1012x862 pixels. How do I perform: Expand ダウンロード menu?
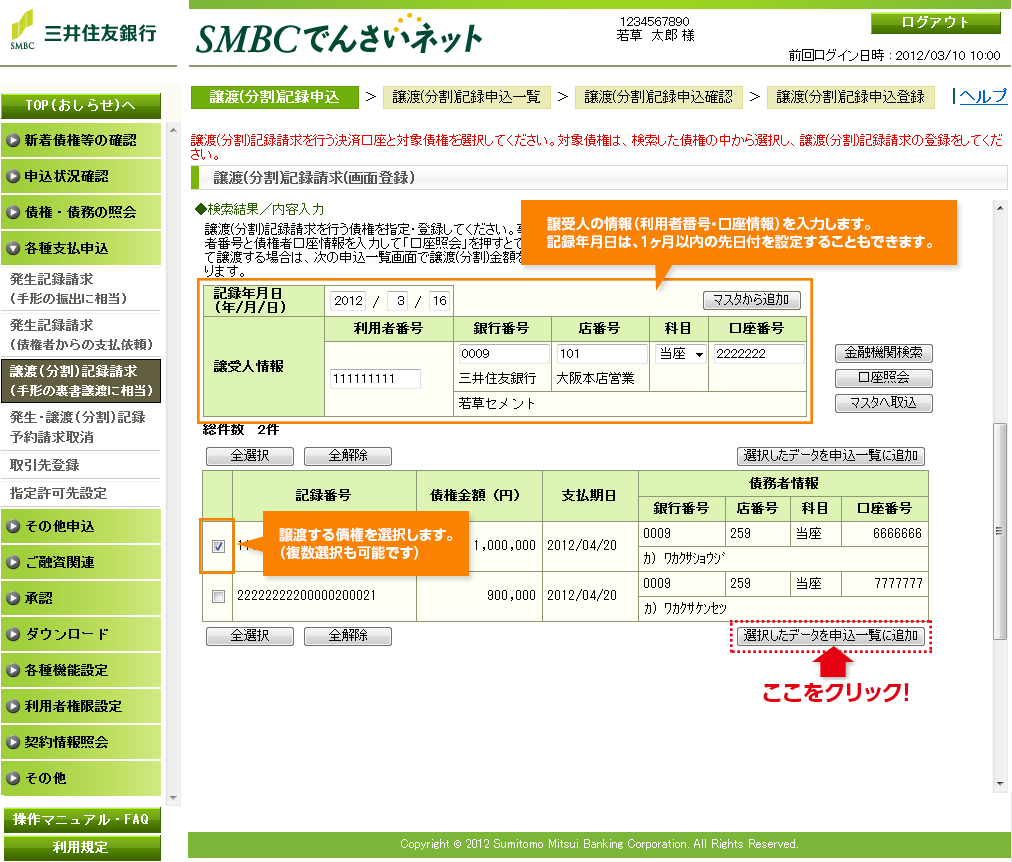(81, 634)
